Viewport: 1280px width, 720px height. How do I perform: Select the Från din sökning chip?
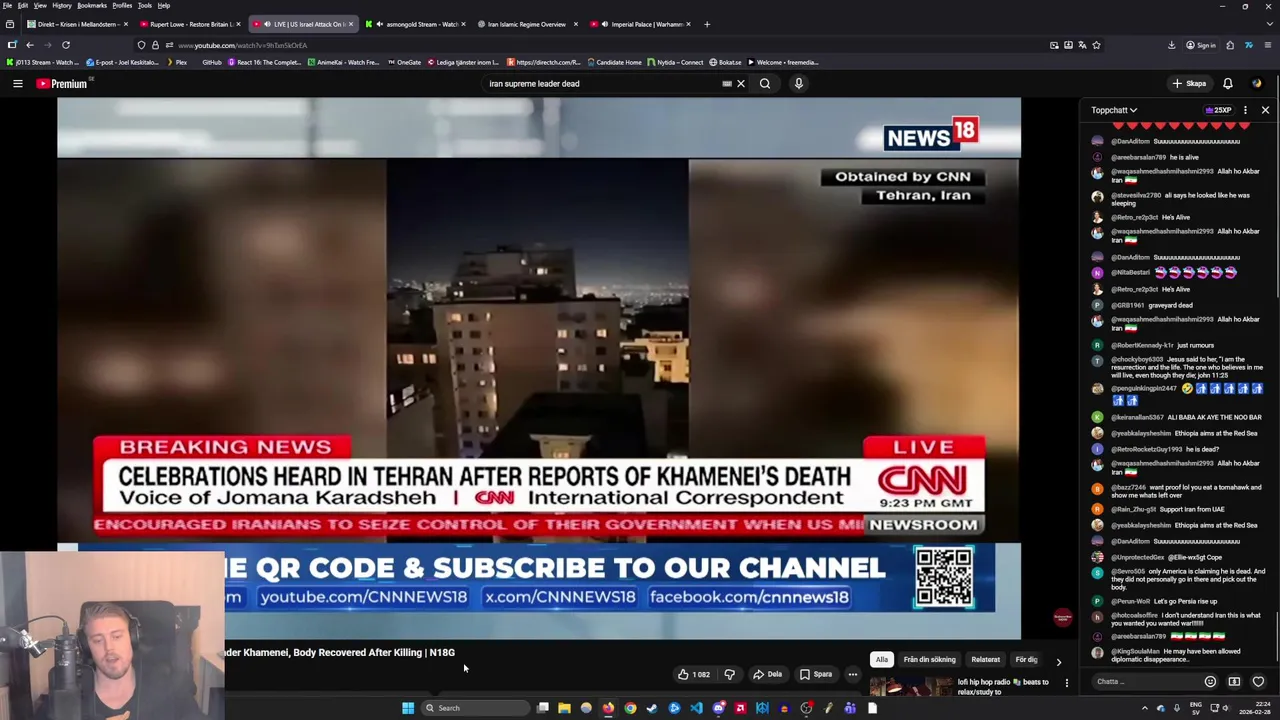tap(929, 660)
